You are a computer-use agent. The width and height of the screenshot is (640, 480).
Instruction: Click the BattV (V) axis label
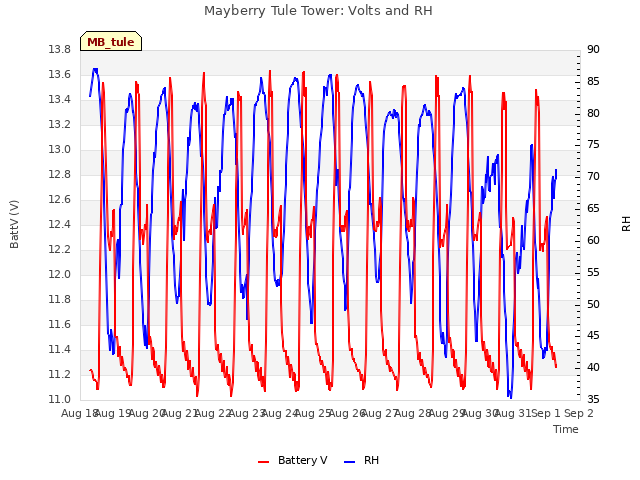coord(14,224)
